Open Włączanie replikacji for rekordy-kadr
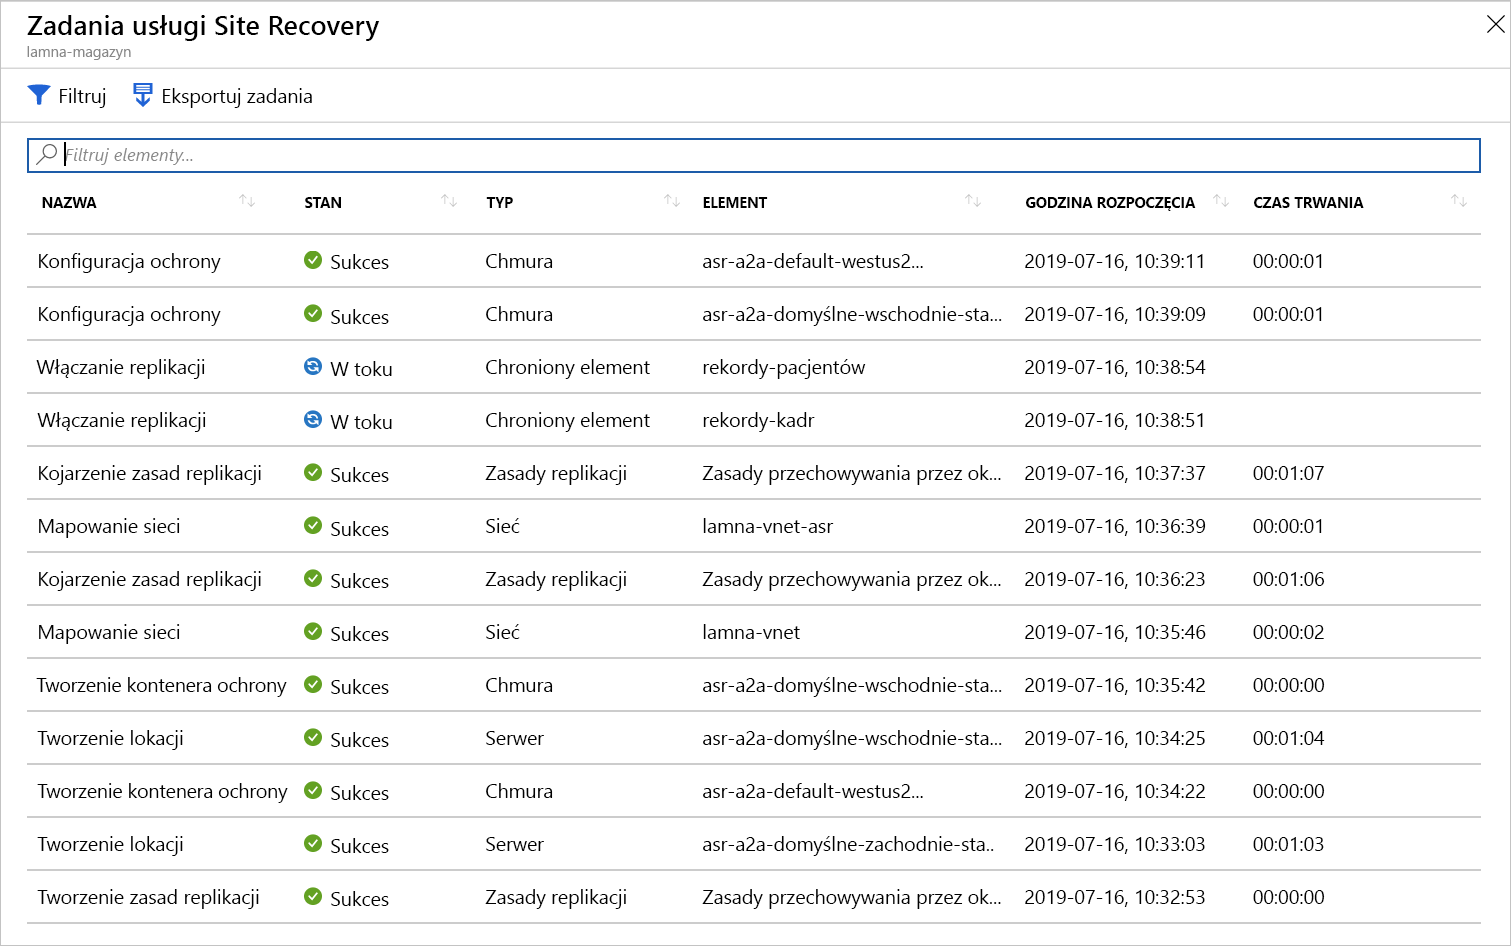Viewport: 1511px width, 946px height. click(121, 420)
